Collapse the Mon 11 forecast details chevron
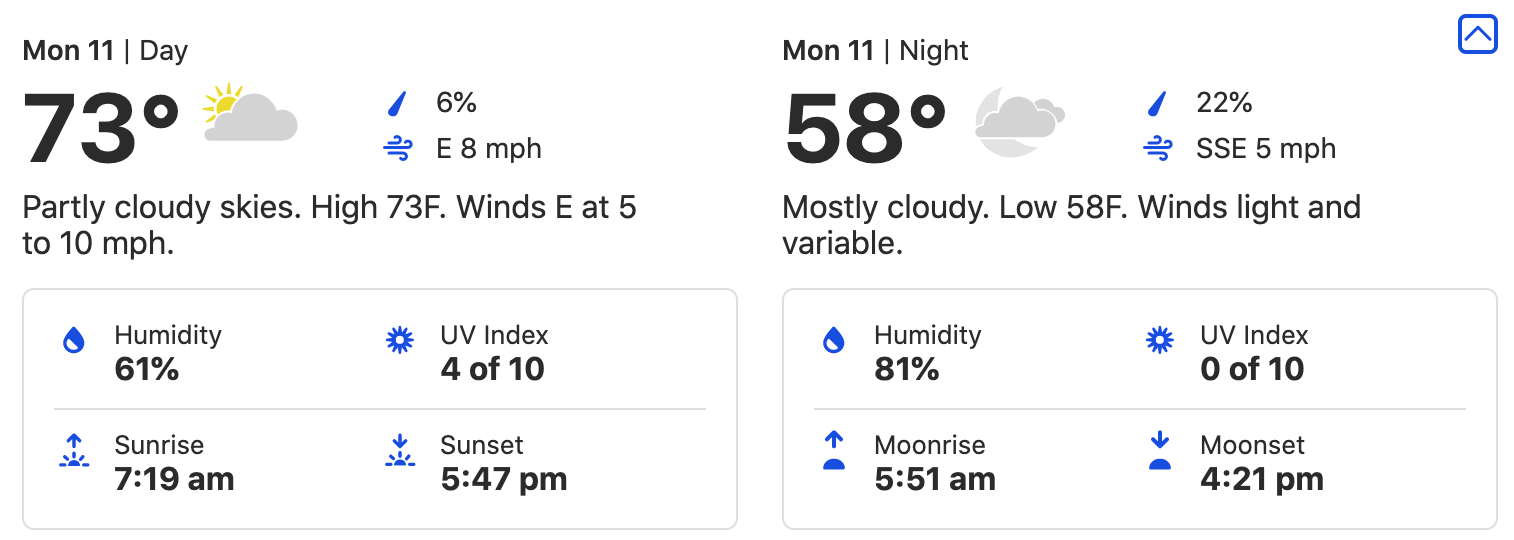This screenshot has height=540, width=1514. point(1477,35)
